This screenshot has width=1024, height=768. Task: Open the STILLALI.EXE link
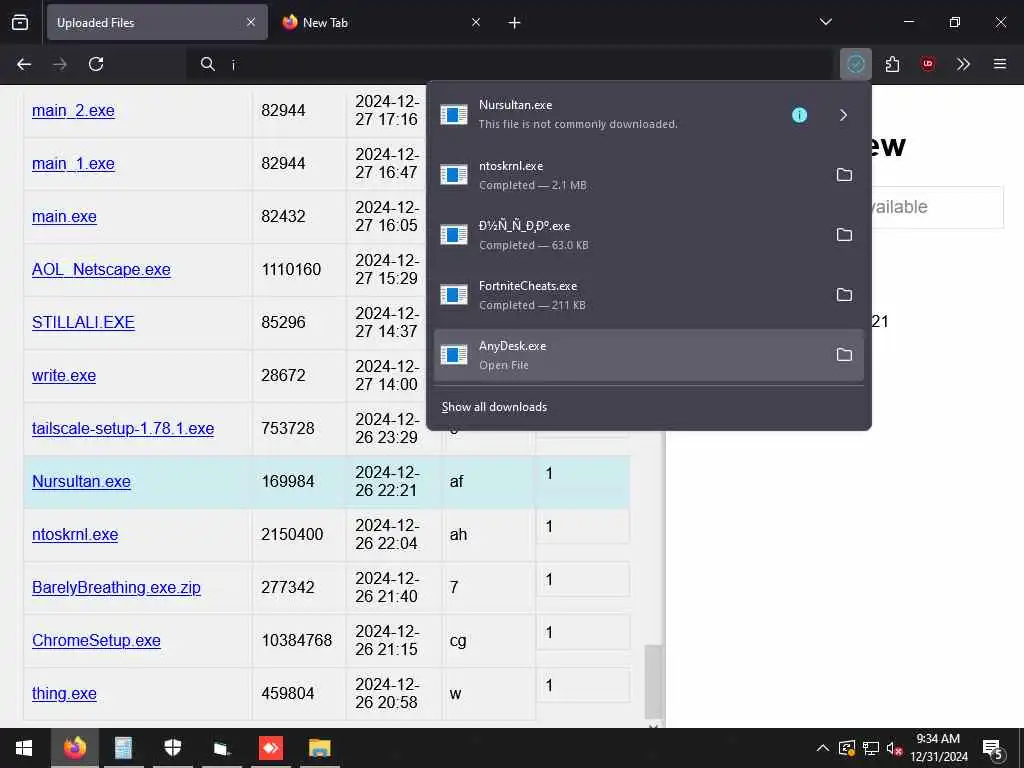click(84, 322)
